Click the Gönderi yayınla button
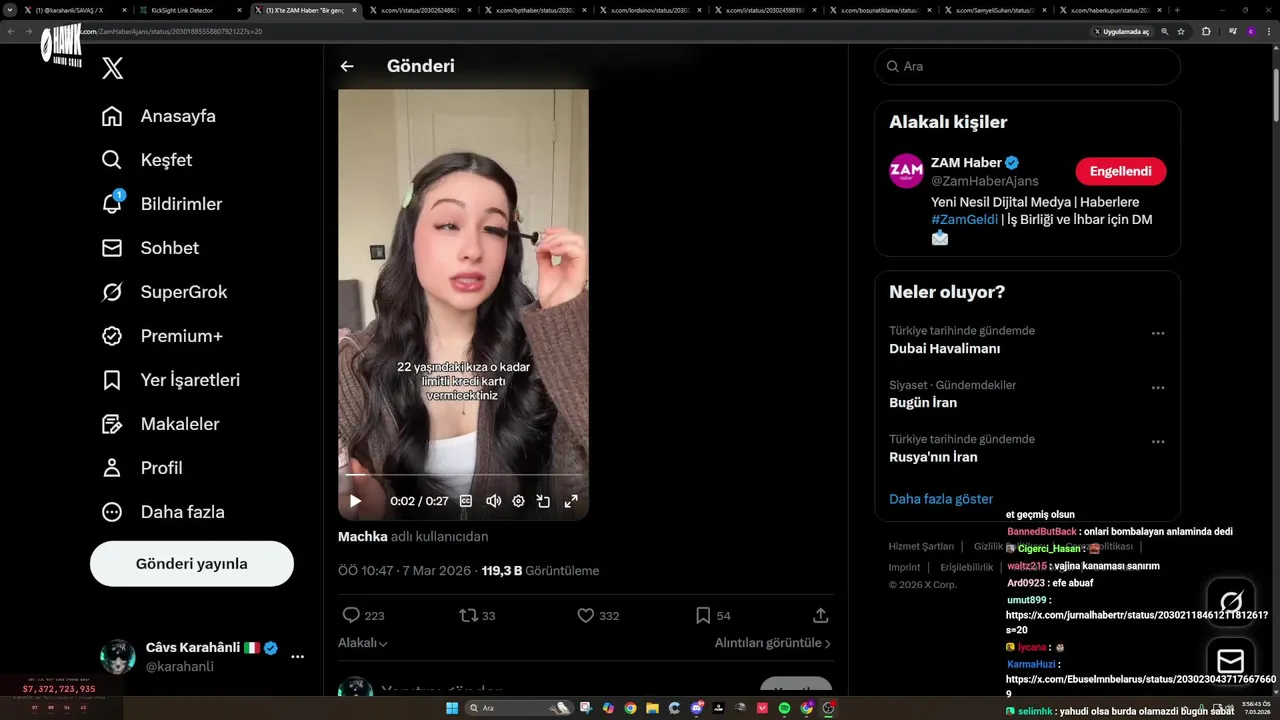The width and height of the screenshot is (1280, 720). pos(192,564)
